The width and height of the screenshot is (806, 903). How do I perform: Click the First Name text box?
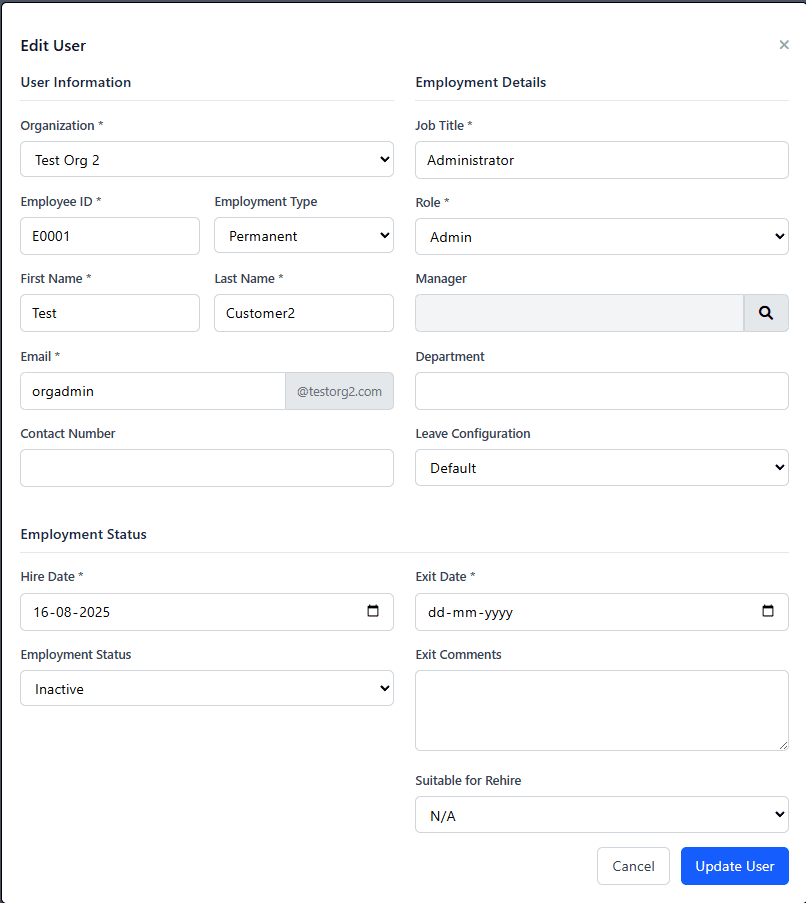coord(110,313)
